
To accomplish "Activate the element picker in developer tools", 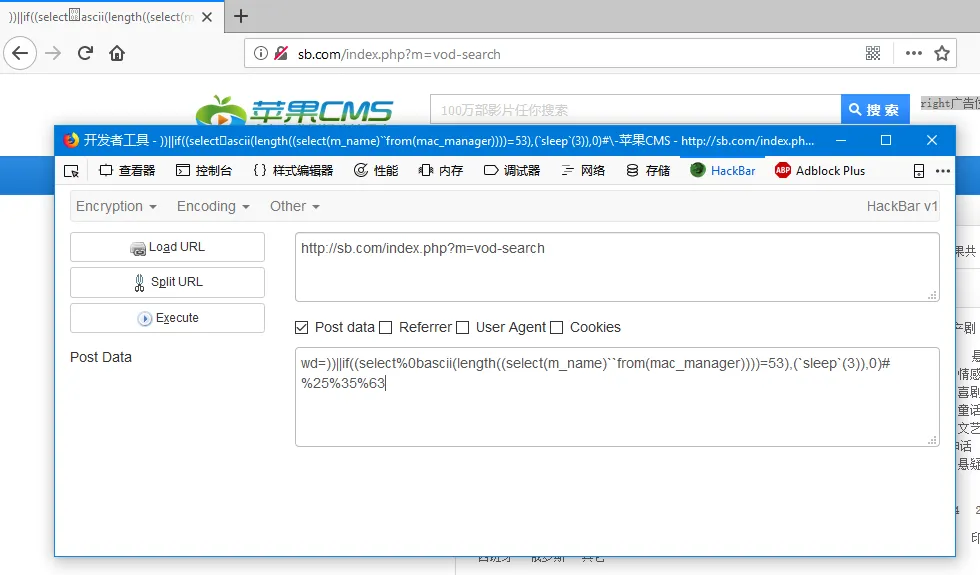I will point(71,171).
